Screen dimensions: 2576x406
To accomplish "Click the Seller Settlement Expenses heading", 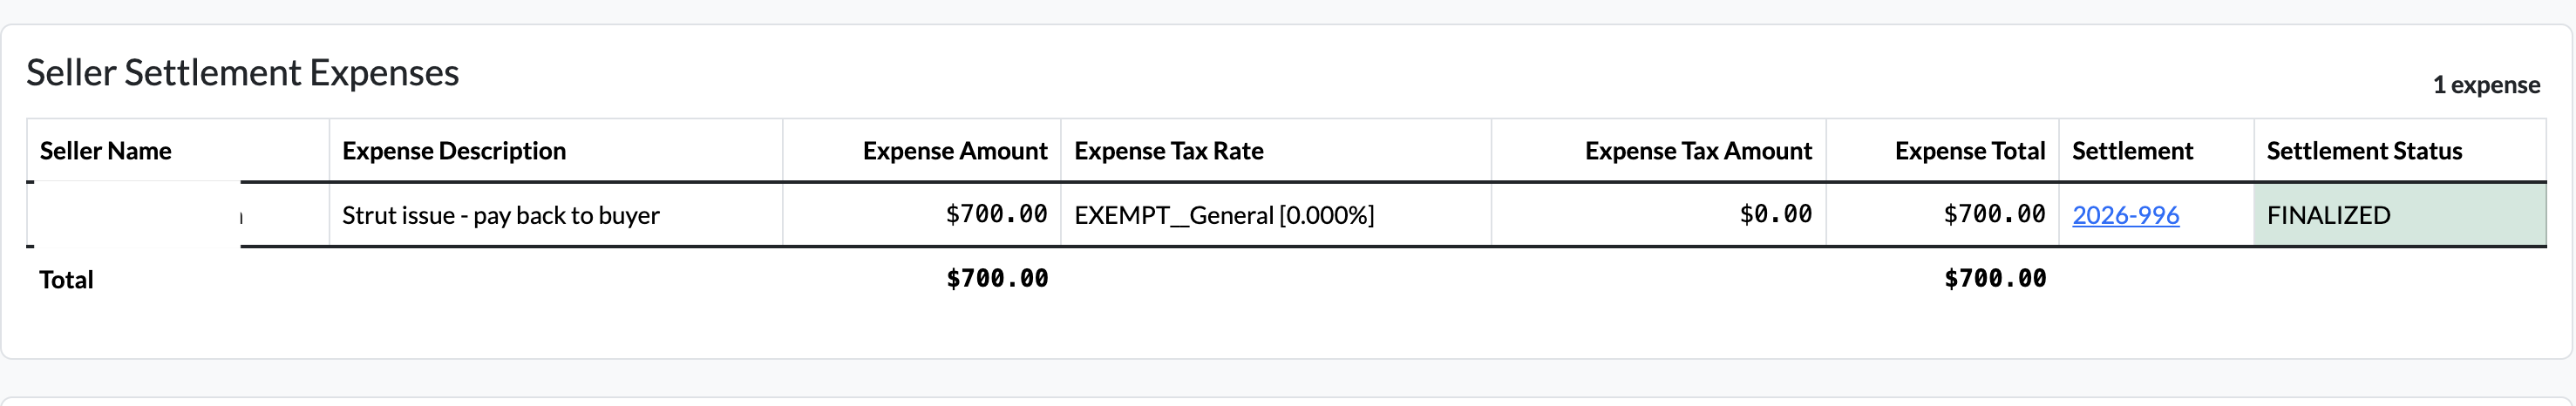I will 242,73.
